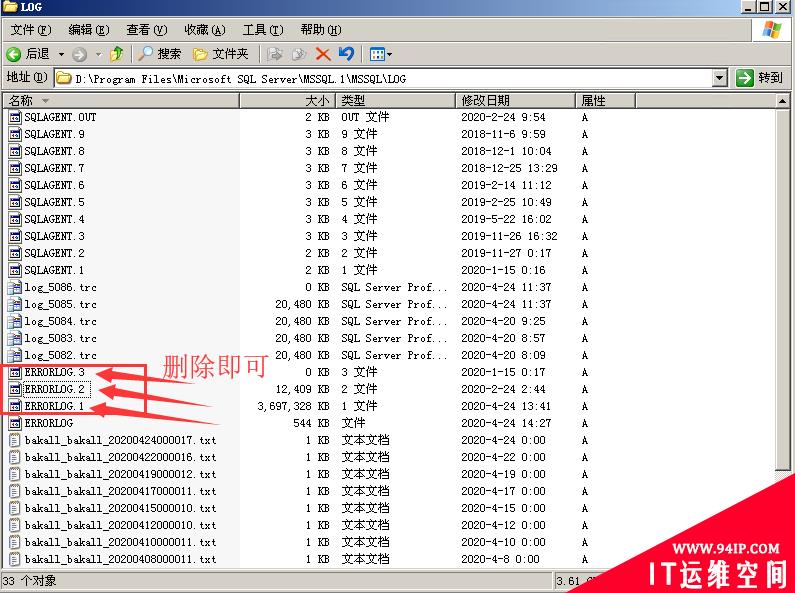Select the log_5085.trc trace file icon
Viewport: 795px width, 593px height.
point(15,304)
